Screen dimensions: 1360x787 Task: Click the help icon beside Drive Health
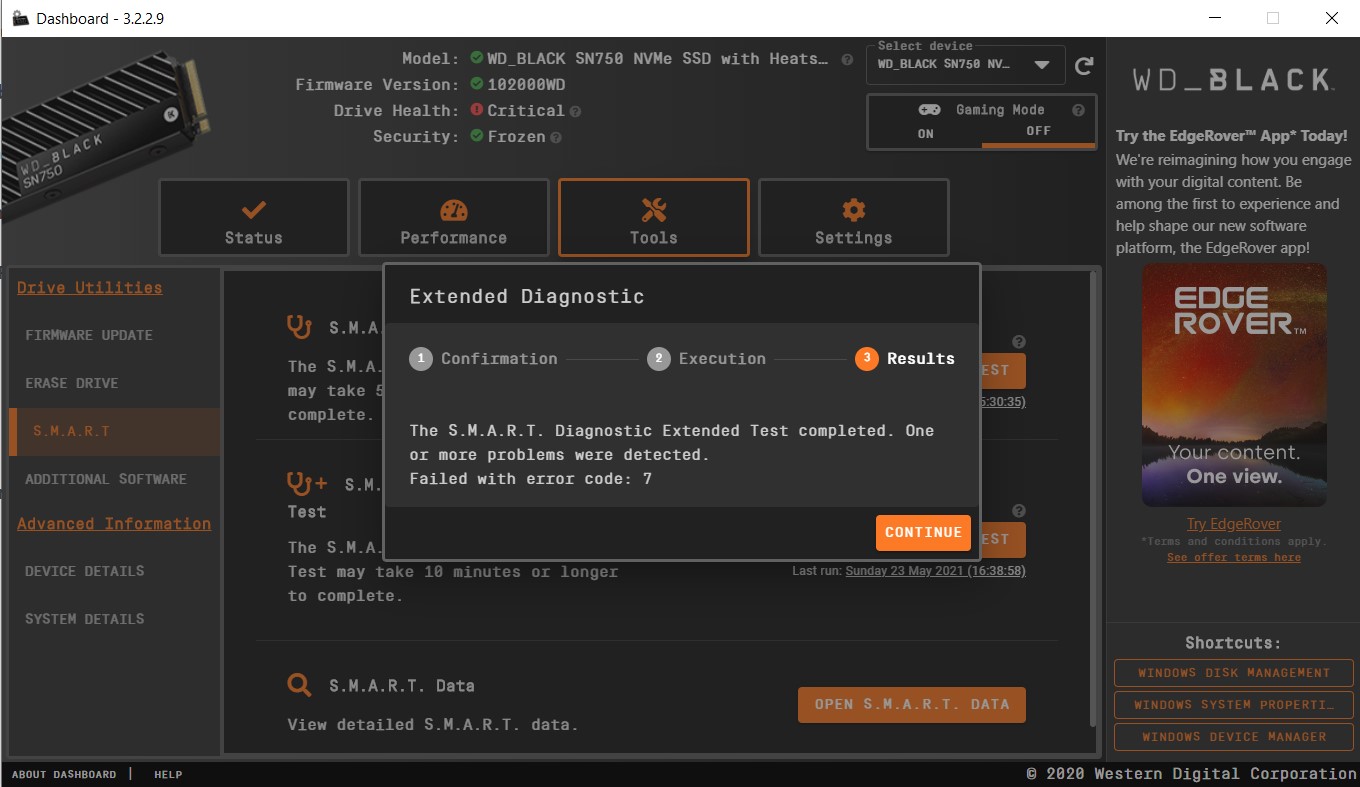pos(575,111)
